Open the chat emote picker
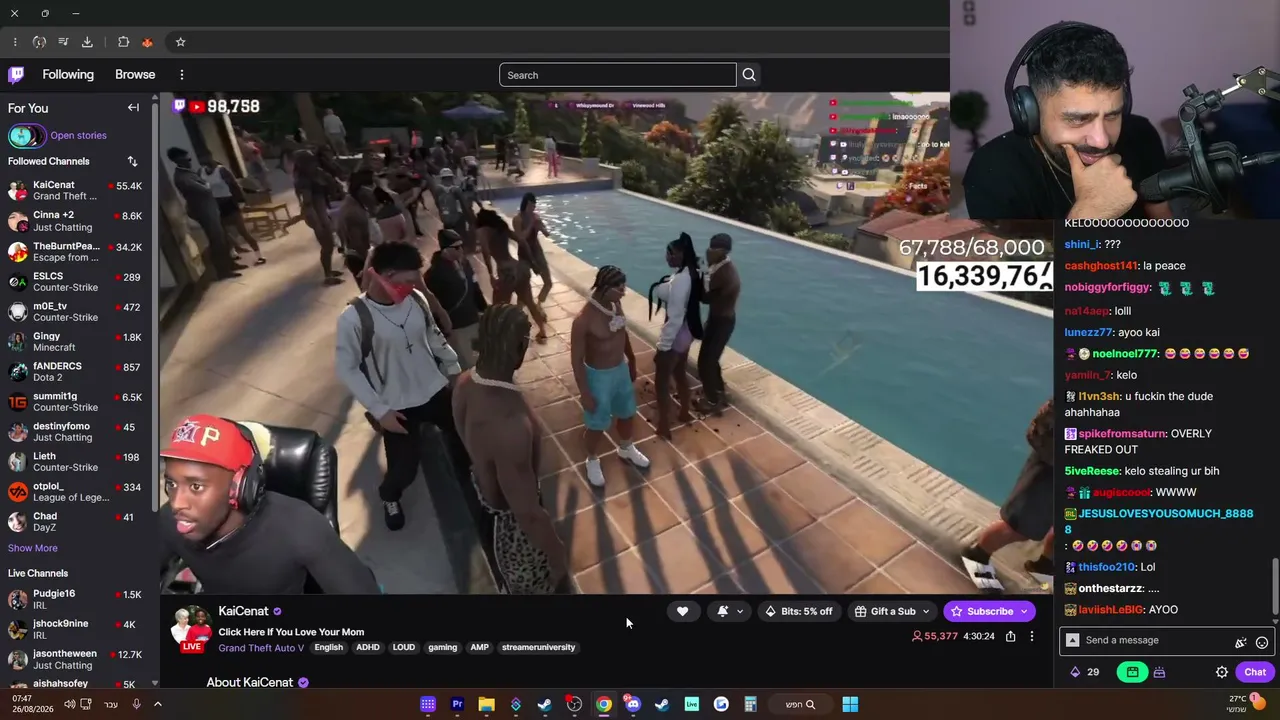The width and height of the screenshot is (1280, 720). (1262, 643)
